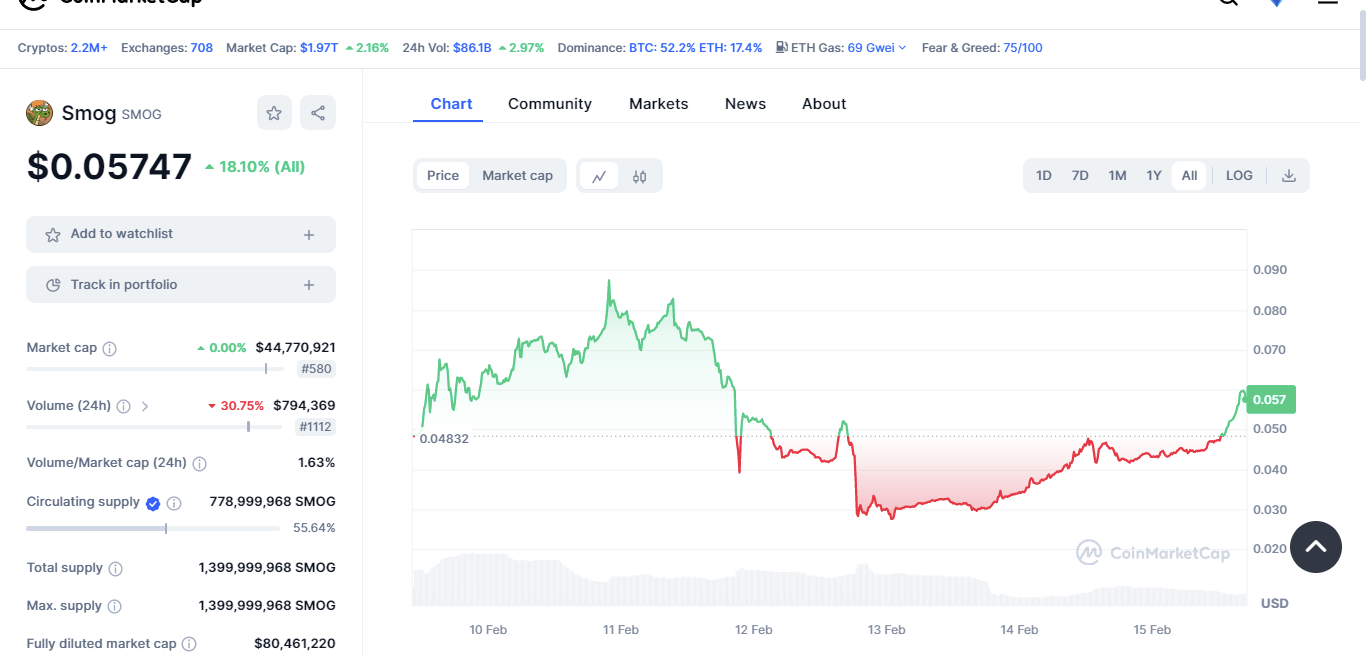Image resolution: width=1366 pixels, height=657 pixels.
Task: Click the #580 market cap rank badge
Action: [x=316, y=369]
